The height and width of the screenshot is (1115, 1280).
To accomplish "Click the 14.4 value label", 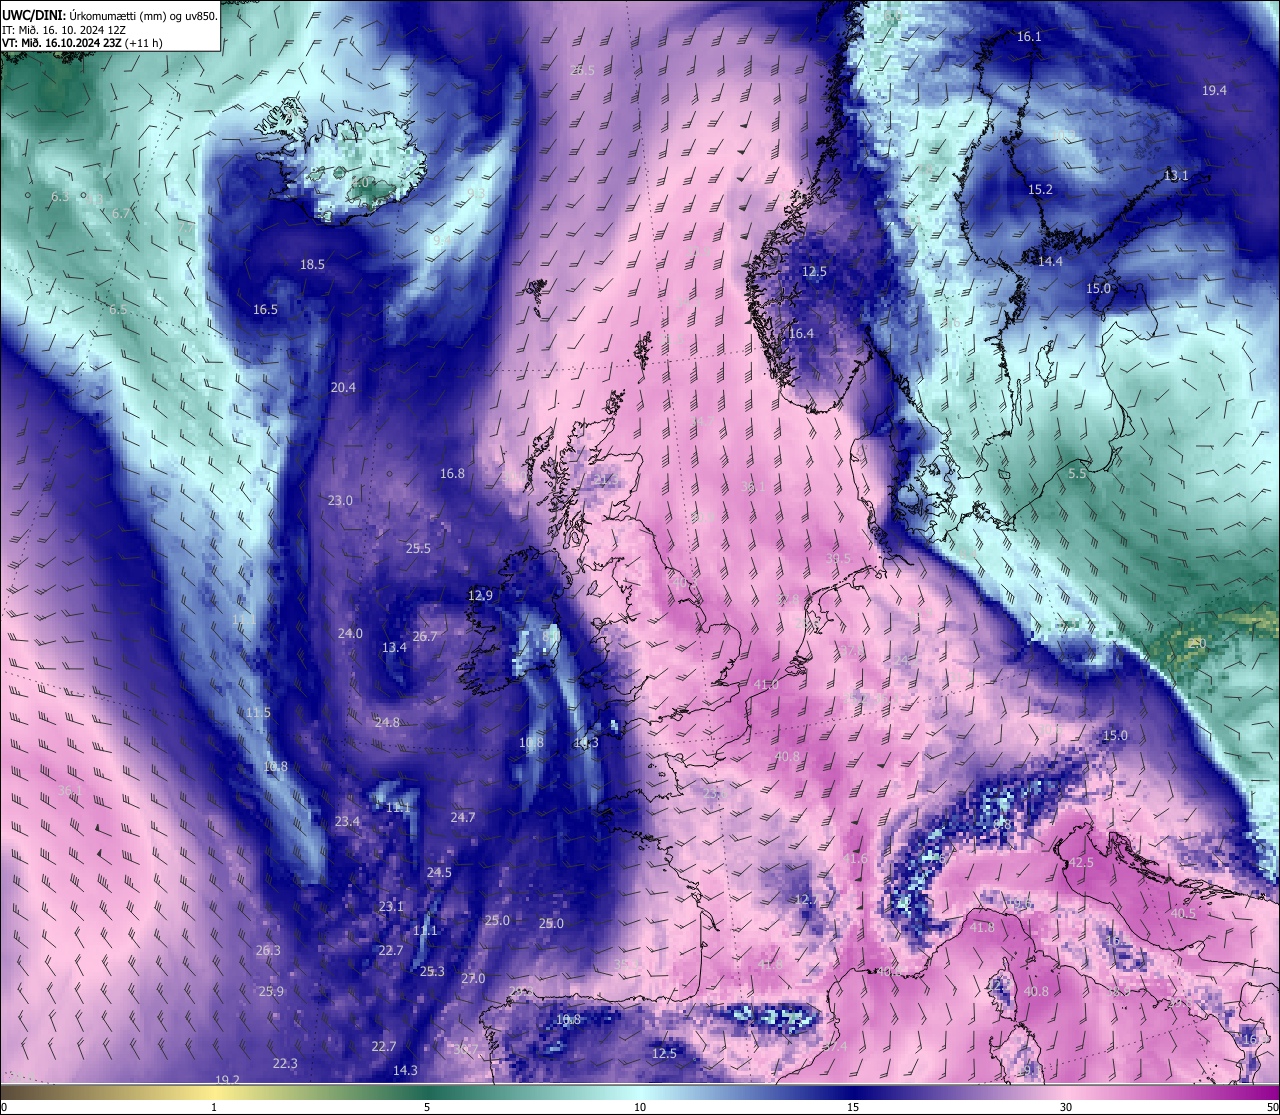I will [1050, 262].
